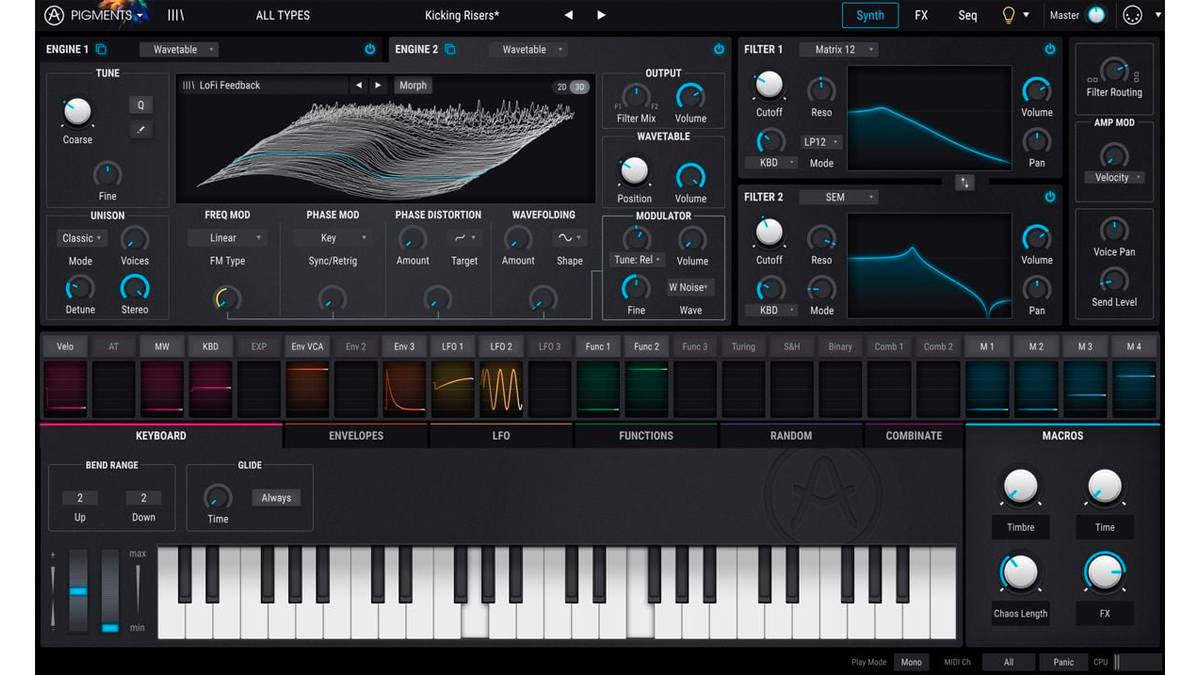The height and width of the screenshot is (675, 1200).
Task: Click the MIDI channel All button
Action: pyautogui.click(x=1008, y=662)
